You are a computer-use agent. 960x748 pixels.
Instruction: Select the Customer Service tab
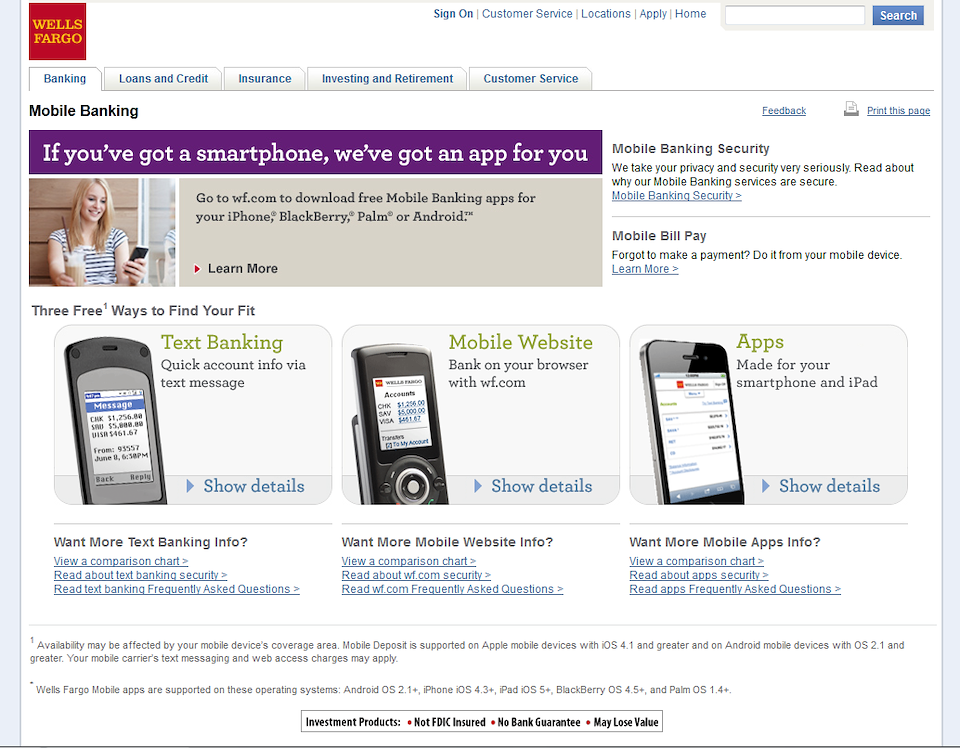[x=531, y=79]
